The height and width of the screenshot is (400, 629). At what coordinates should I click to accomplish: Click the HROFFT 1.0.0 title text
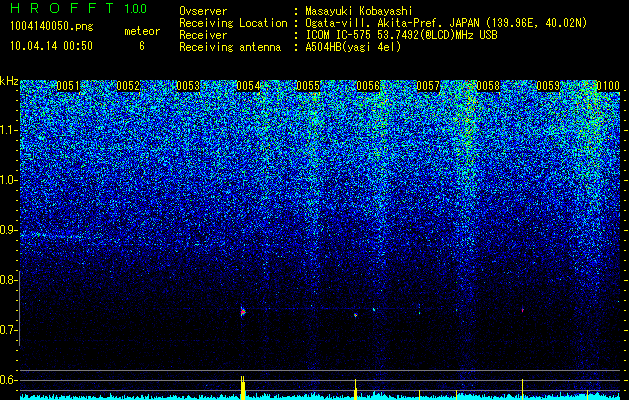[79, 8]
